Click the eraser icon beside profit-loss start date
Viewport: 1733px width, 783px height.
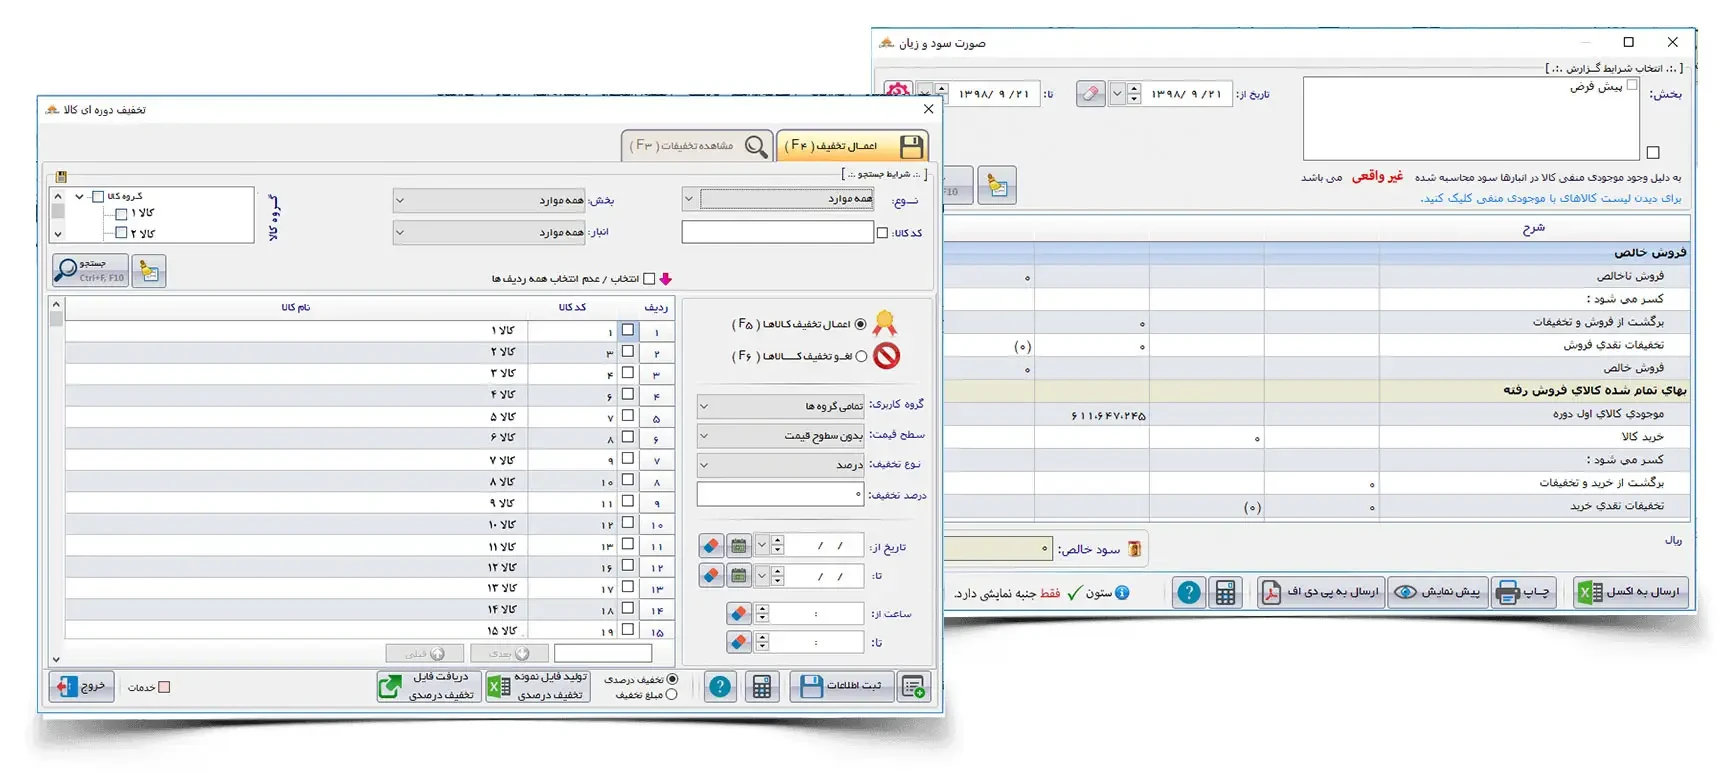click(1090, 94)
